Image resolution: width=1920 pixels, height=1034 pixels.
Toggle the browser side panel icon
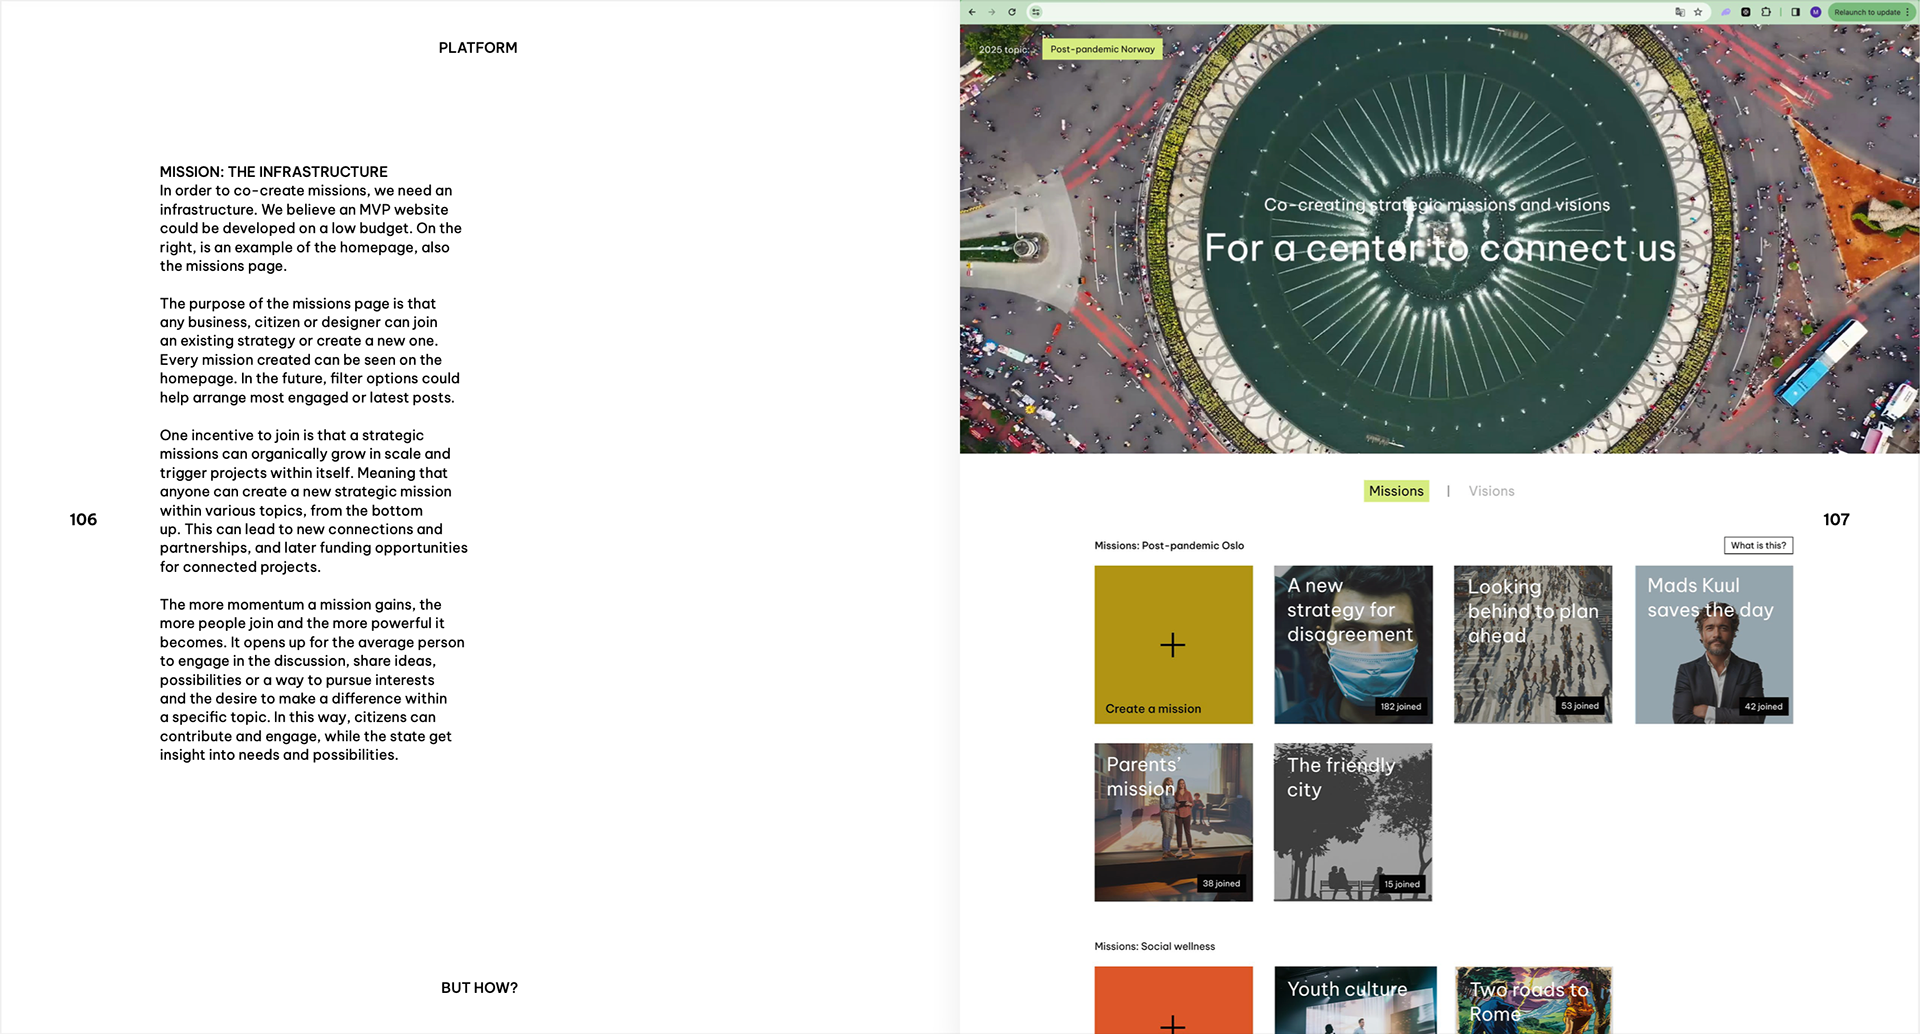coord(1795,12)
